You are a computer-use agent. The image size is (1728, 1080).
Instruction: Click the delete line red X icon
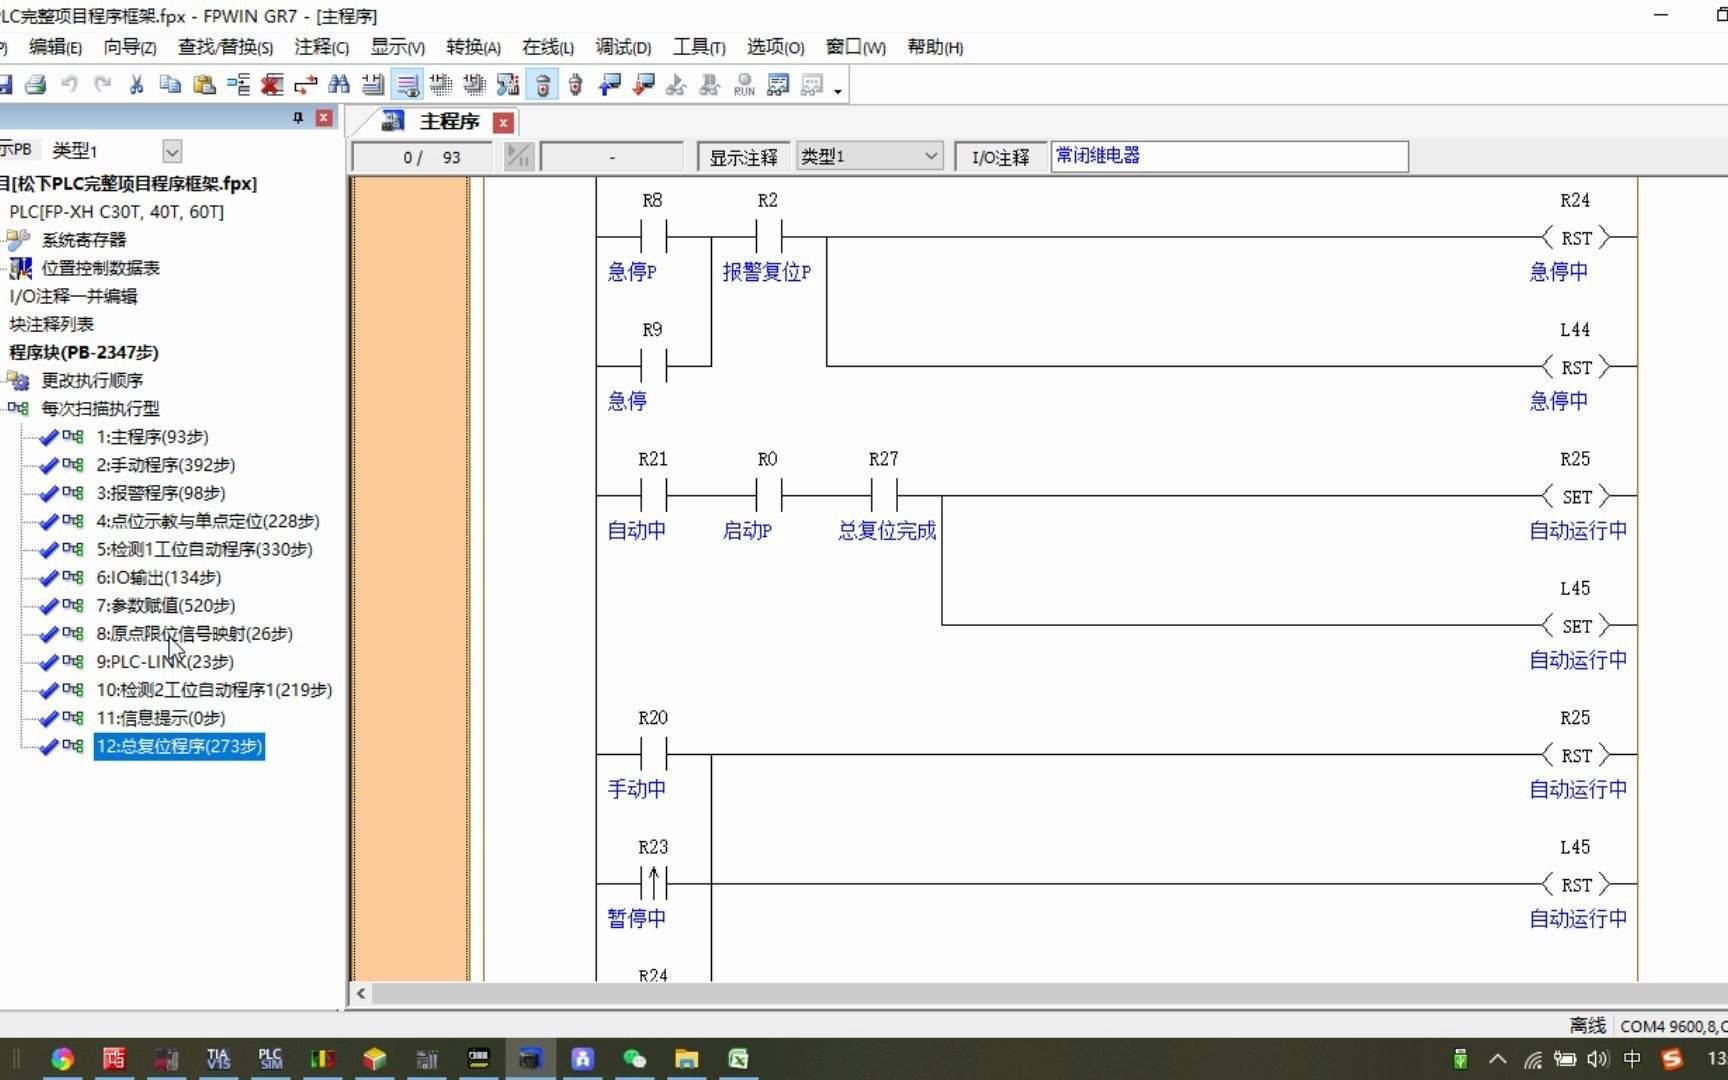(x=272, y=85)
